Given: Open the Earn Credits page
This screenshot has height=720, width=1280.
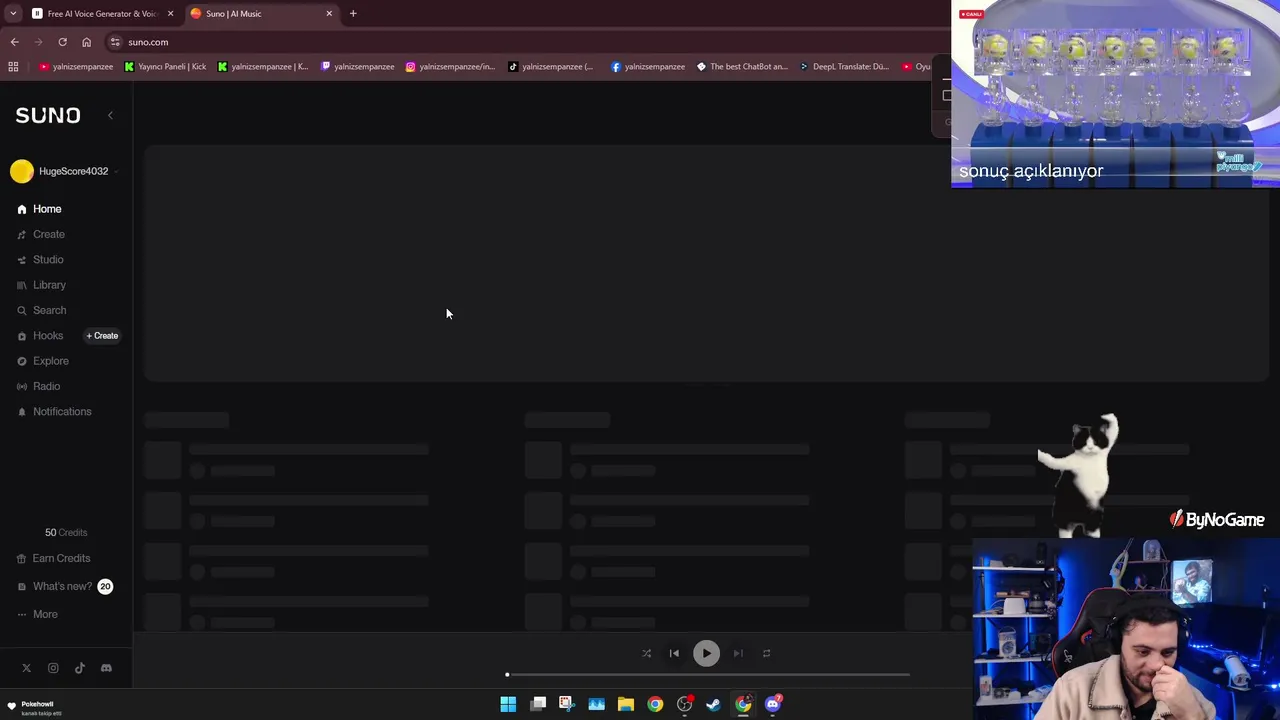Looking at the screenshot, I should pyautogui.click(x=54, y=558).
